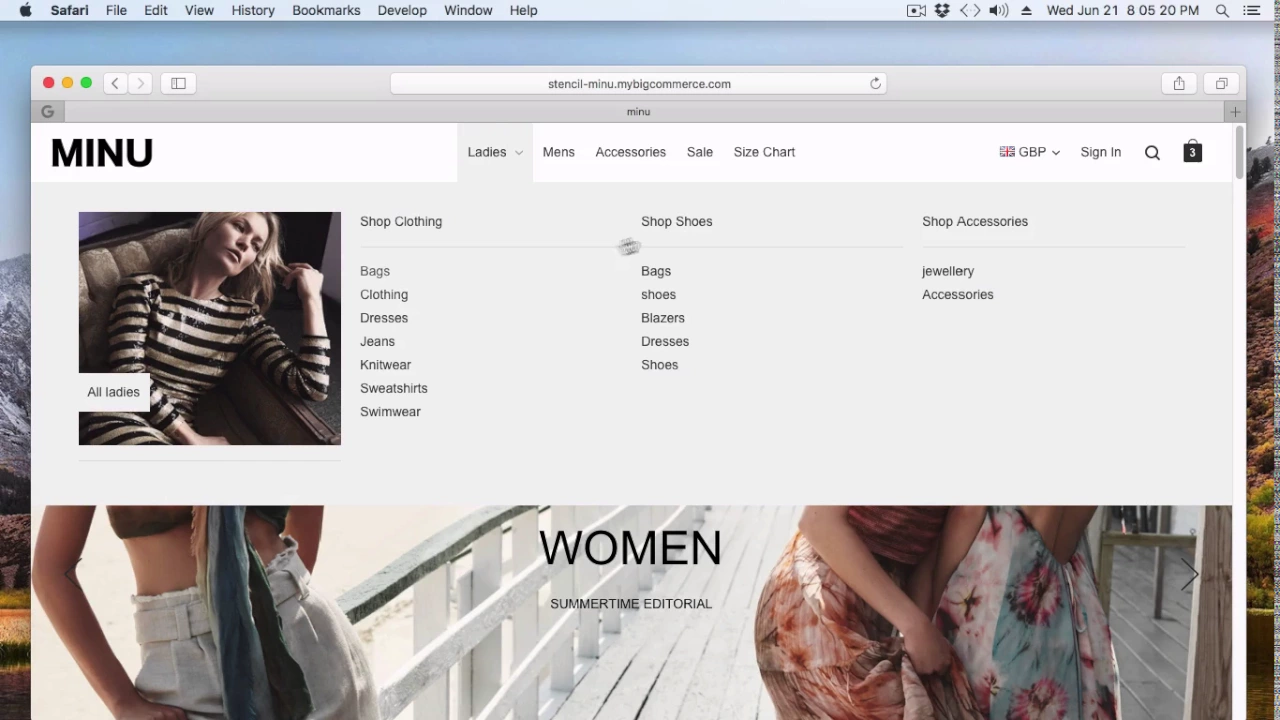This screenshot has width=1280, height=720.
Task: Open Safari's History menu
Action: coord(253,10)
